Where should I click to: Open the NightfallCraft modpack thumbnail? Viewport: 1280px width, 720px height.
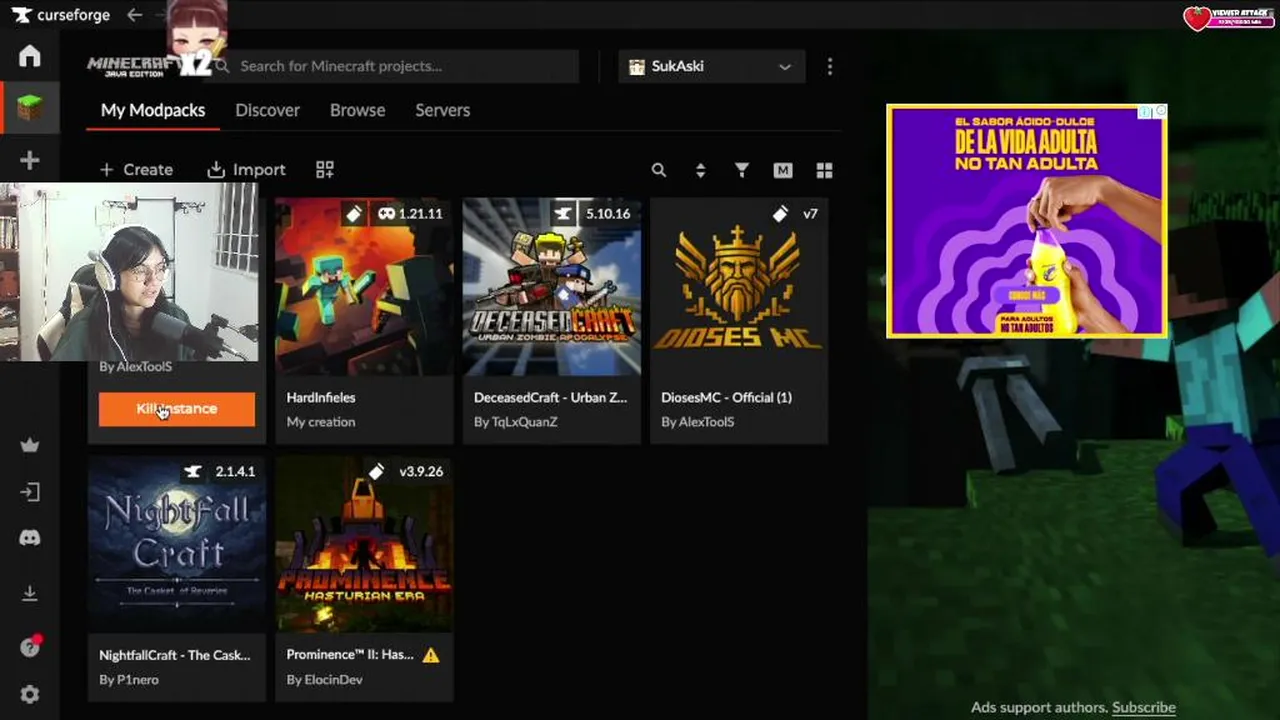tap(177, 545)
